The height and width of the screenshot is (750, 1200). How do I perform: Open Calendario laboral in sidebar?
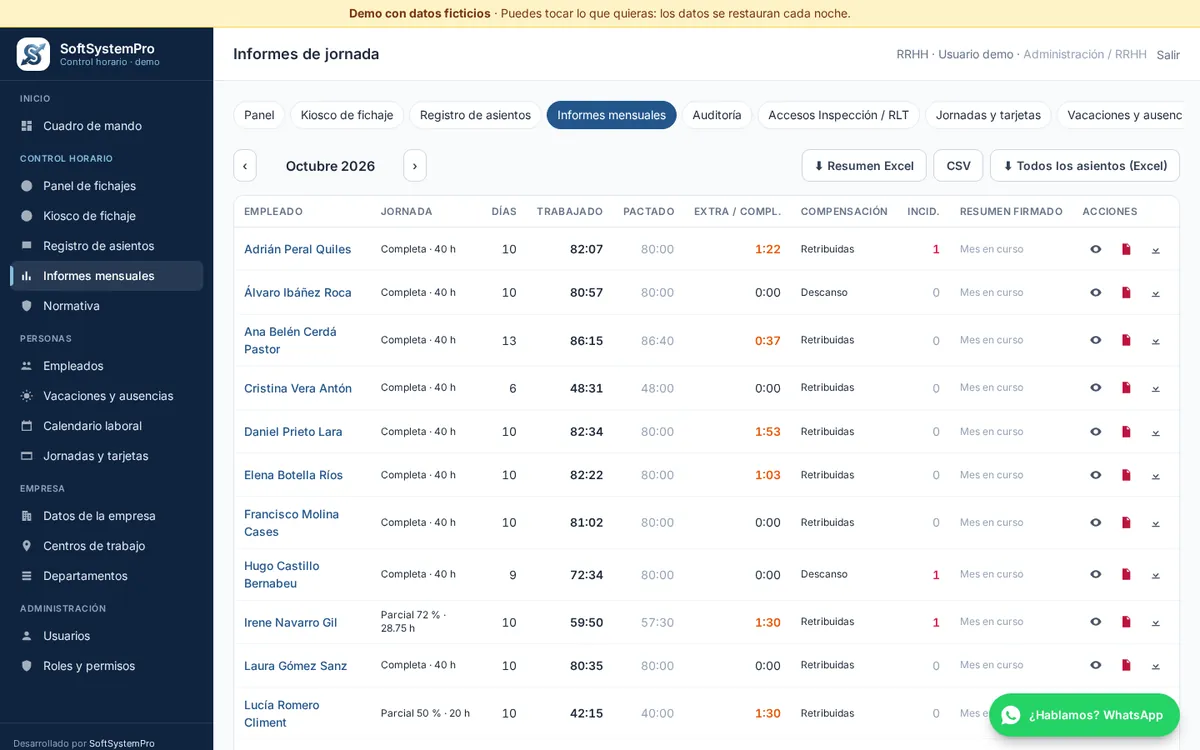(106, 426)
